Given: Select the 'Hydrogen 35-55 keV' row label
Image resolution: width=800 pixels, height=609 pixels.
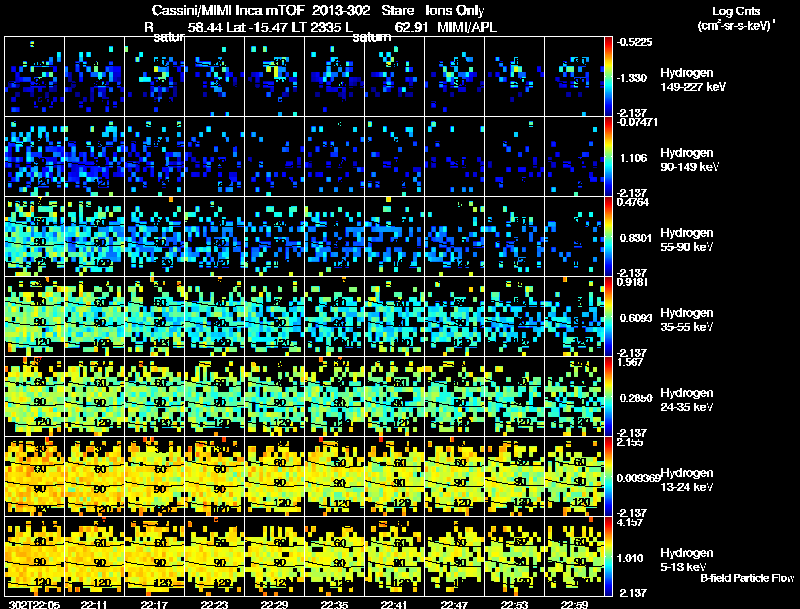Looking at the screenshot, I should [687, 320].
